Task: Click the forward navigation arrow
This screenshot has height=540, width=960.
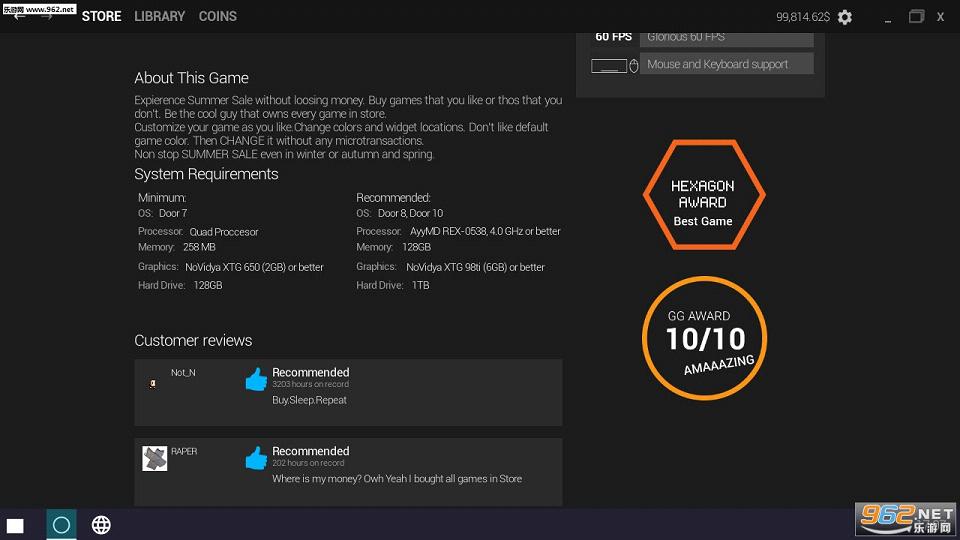Action: [x=46, y=16]
